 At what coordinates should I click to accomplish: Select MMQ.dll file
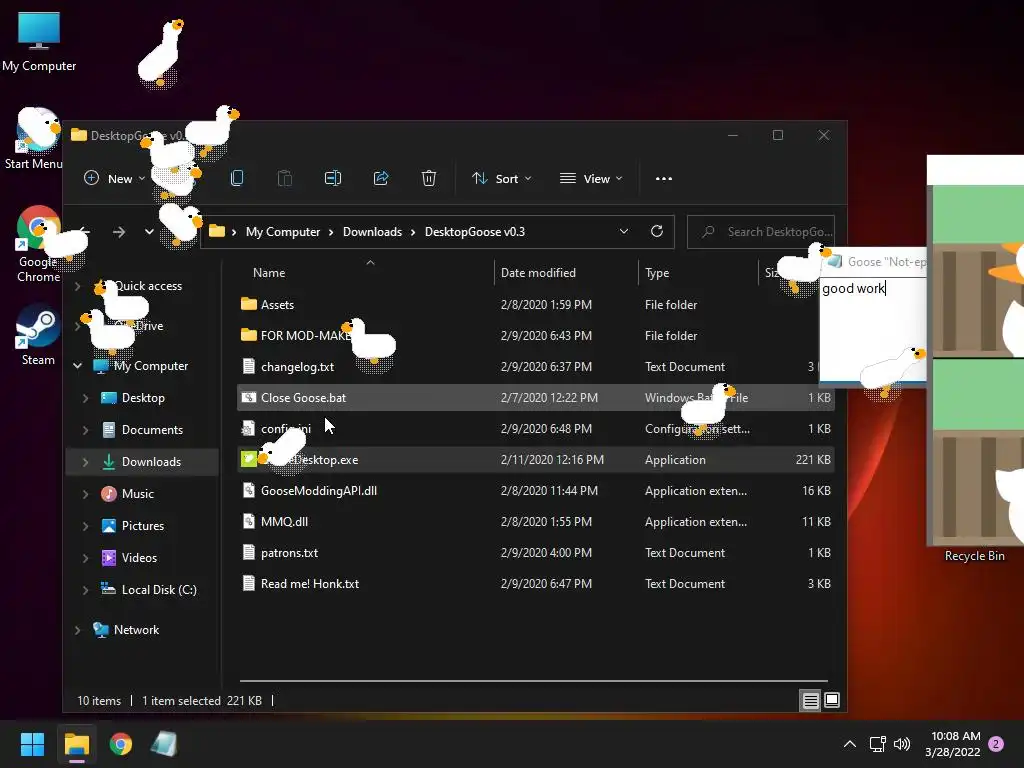(536, 522)
